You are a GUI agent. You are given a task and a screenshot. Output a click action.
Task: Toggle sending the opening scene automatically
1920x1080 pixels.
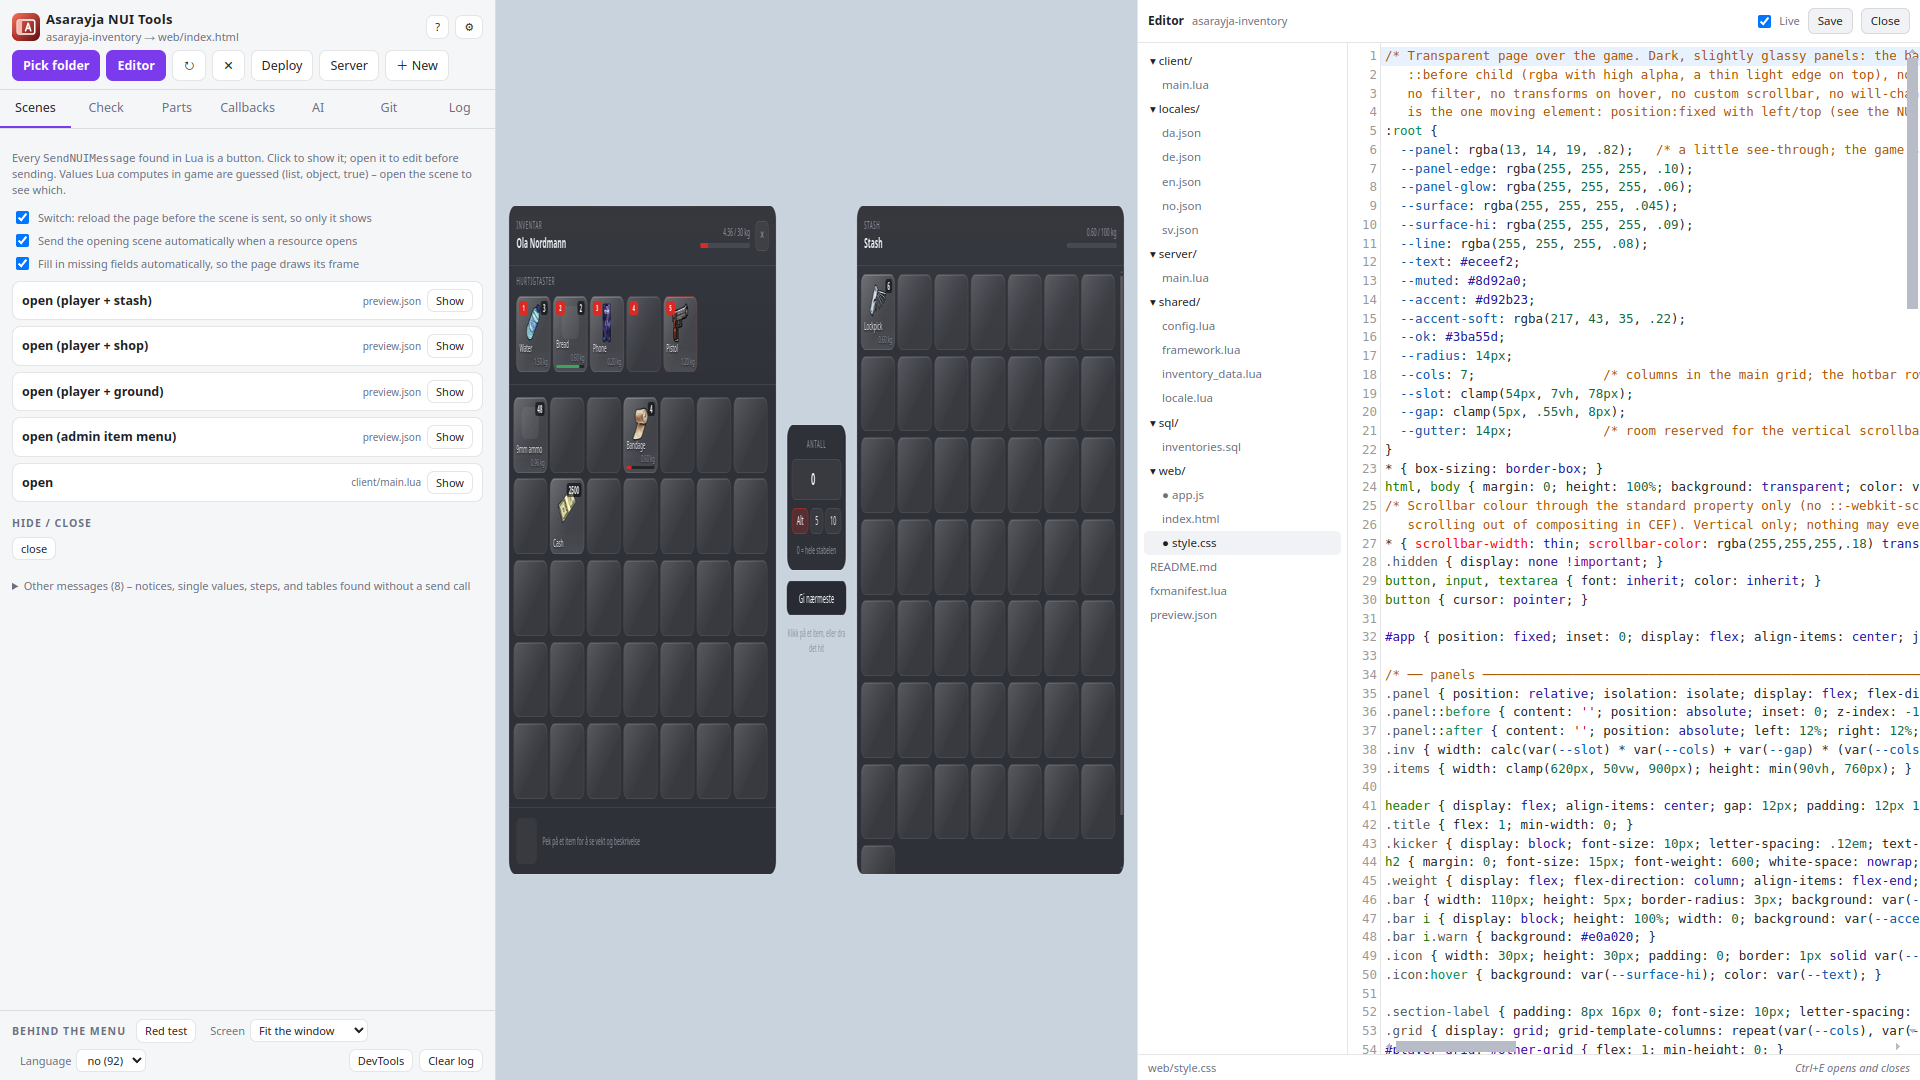point(22,241)
